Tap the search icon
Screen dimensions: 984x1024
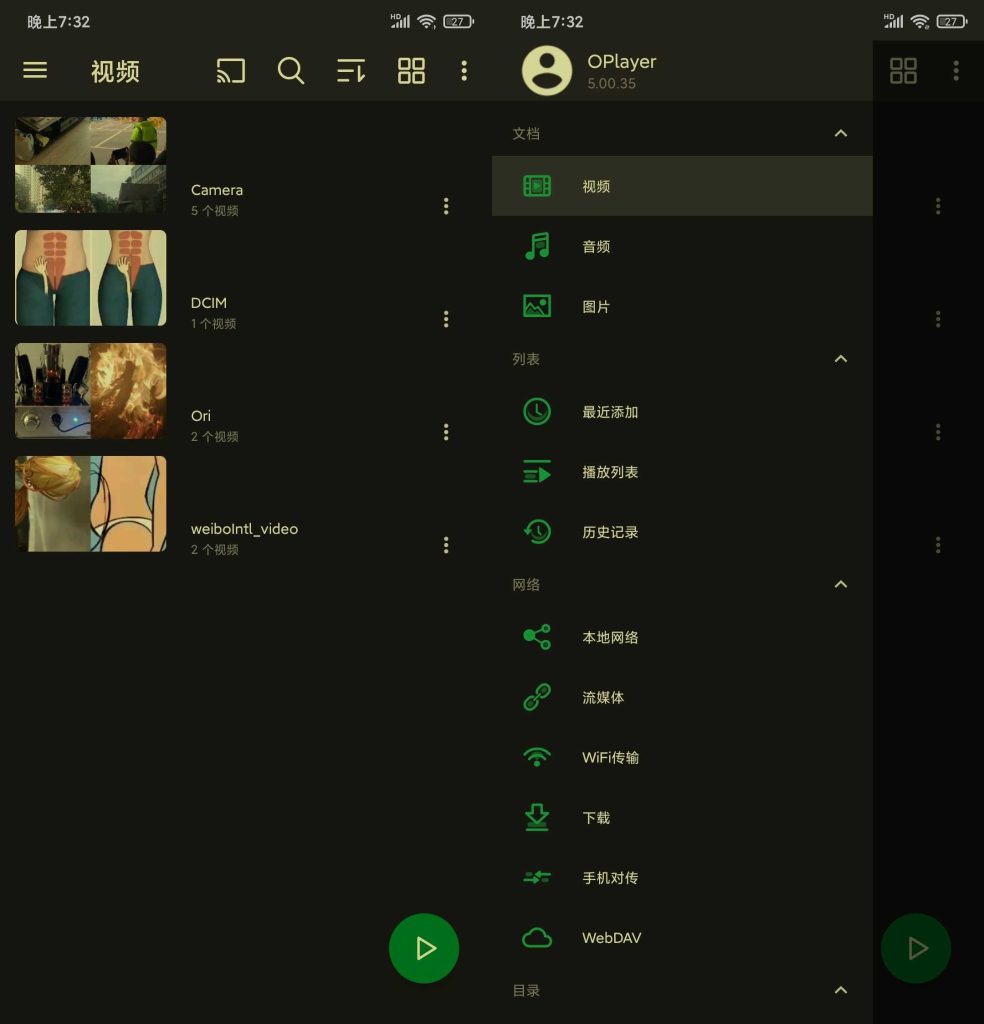291,71
